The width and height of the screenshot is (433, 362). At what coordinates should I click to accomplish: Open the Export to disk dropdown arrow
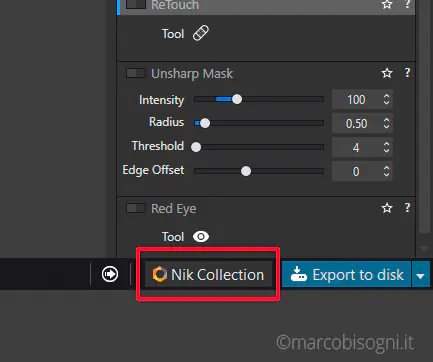[421, 275]
